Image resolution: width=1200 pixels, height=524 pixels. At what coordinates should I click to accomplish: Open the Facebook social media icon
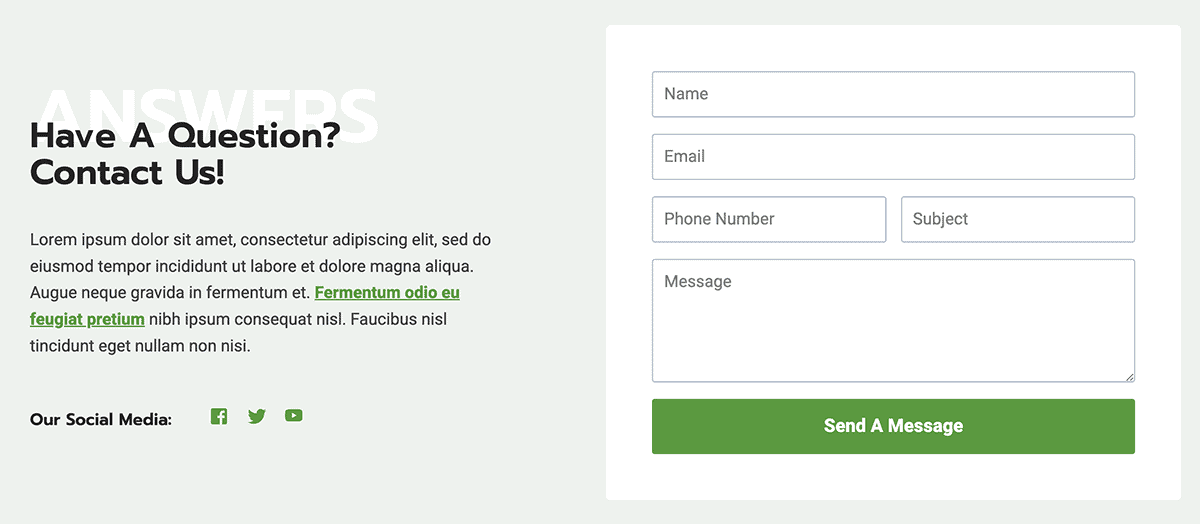click(219, 416)
